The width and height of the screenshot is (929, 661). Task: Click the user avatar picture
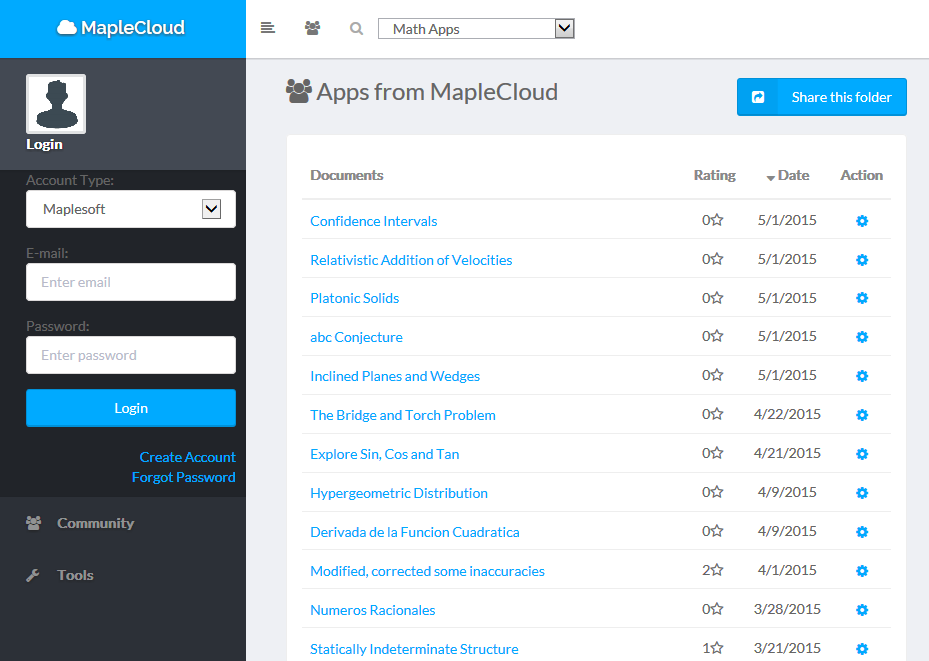tap(56, 104)
